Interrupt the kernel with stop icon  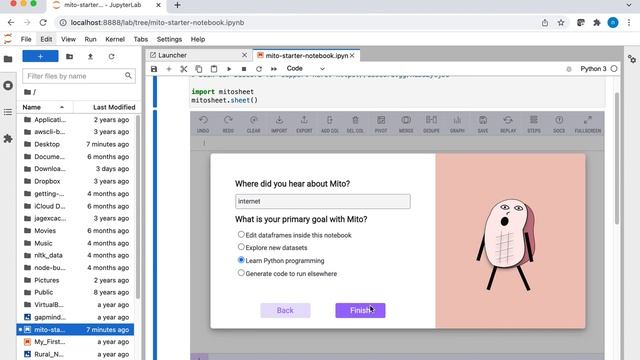click(x=244, y=69)
